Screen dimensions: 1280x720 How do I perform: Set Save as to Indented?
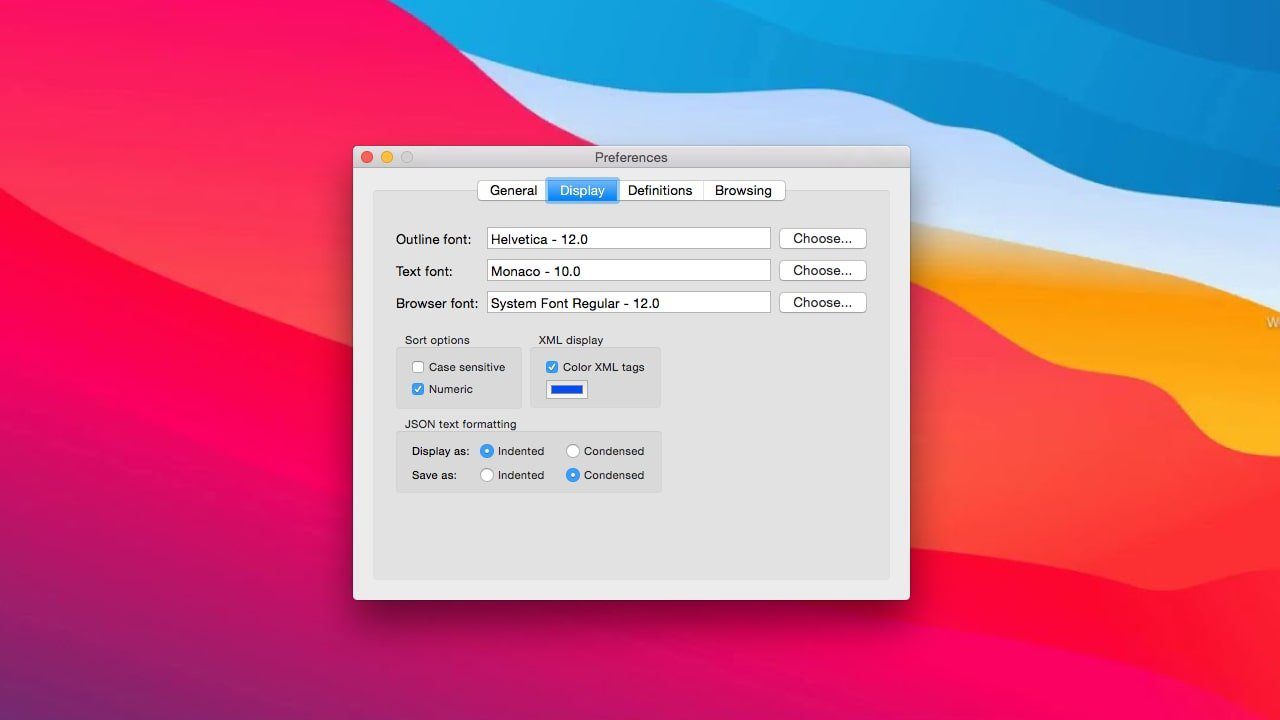click(x=487, y=475)
